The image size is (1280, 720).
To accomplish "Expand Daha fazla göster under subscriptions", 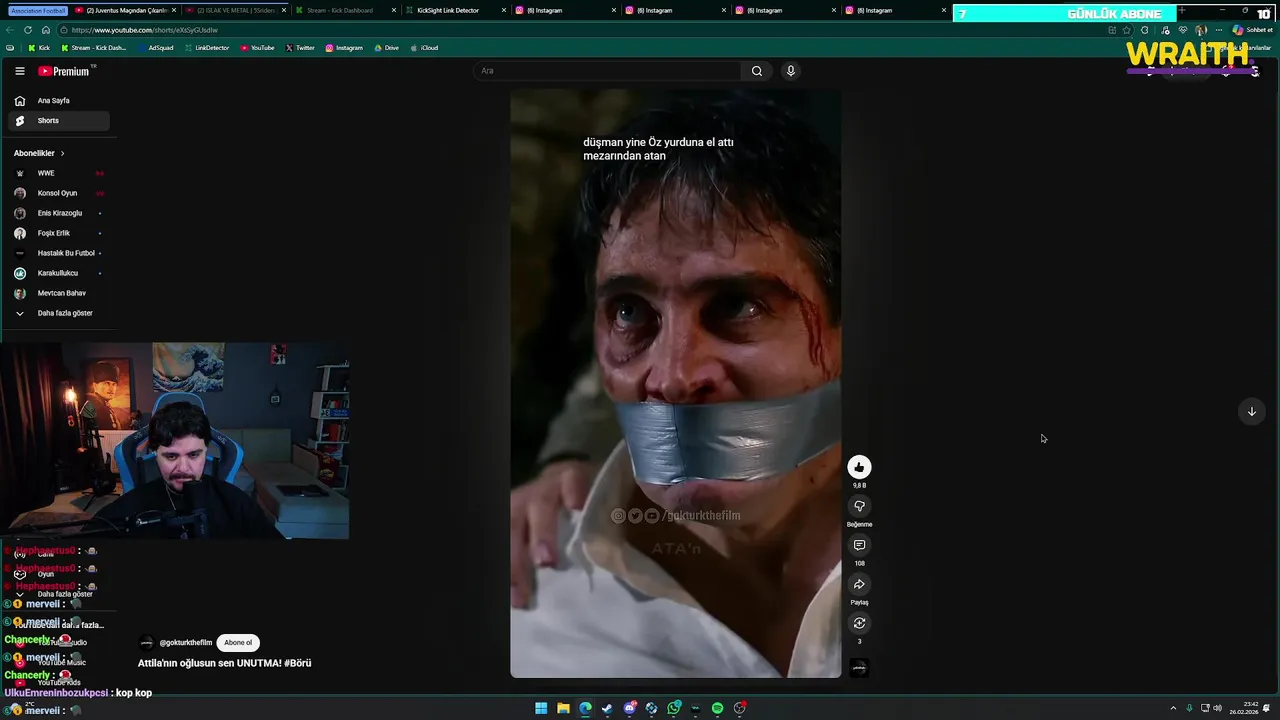I will pyautogui.click(x=59, y=313).
